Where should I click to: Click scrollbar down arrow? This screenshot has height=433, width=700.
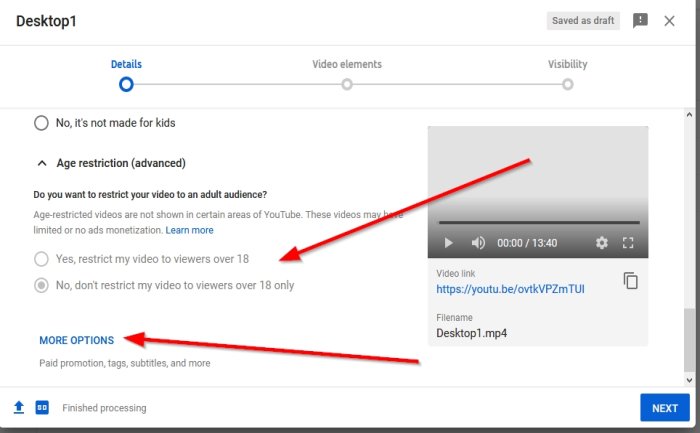coord(689,381)
